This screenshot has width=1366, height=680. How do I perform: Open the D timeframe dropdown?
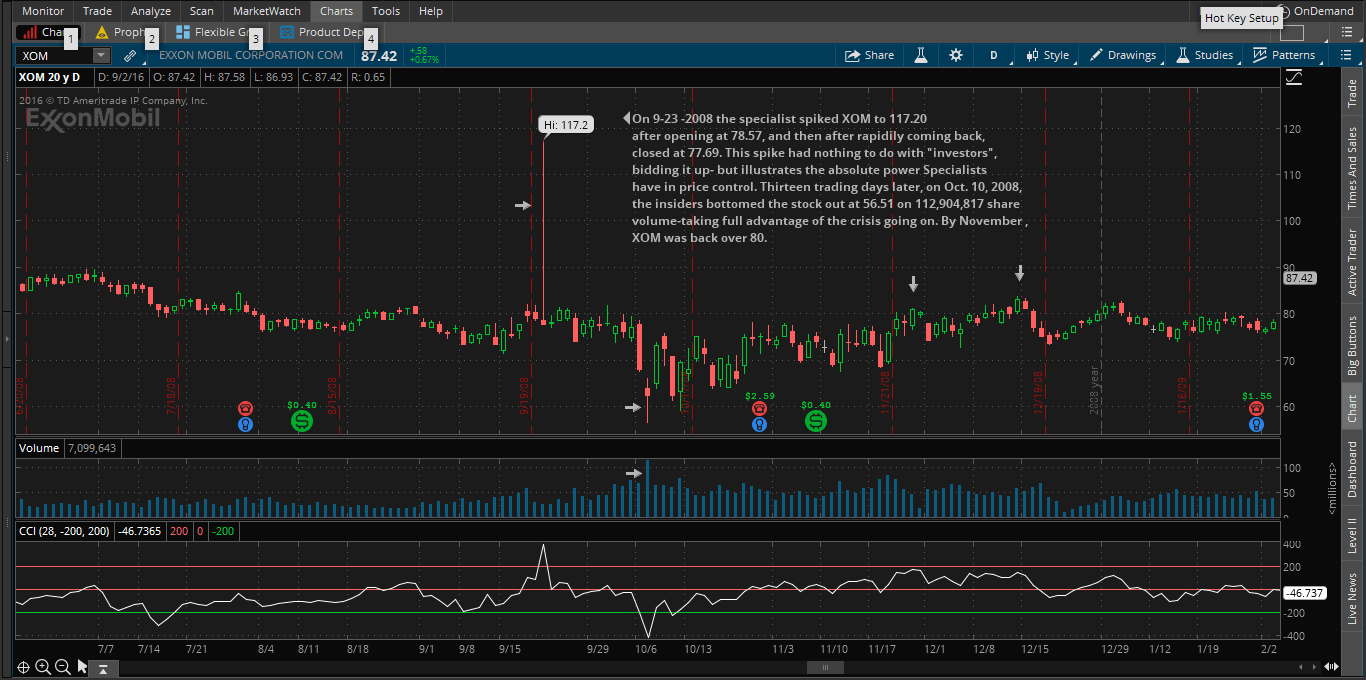click(x=993, y=56)
